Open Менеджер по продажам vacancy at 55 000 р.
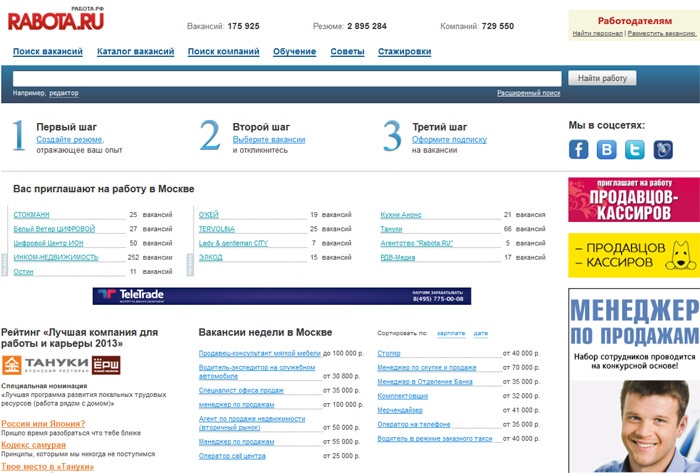Screen dimensions: 700x473 coord(236,442)
